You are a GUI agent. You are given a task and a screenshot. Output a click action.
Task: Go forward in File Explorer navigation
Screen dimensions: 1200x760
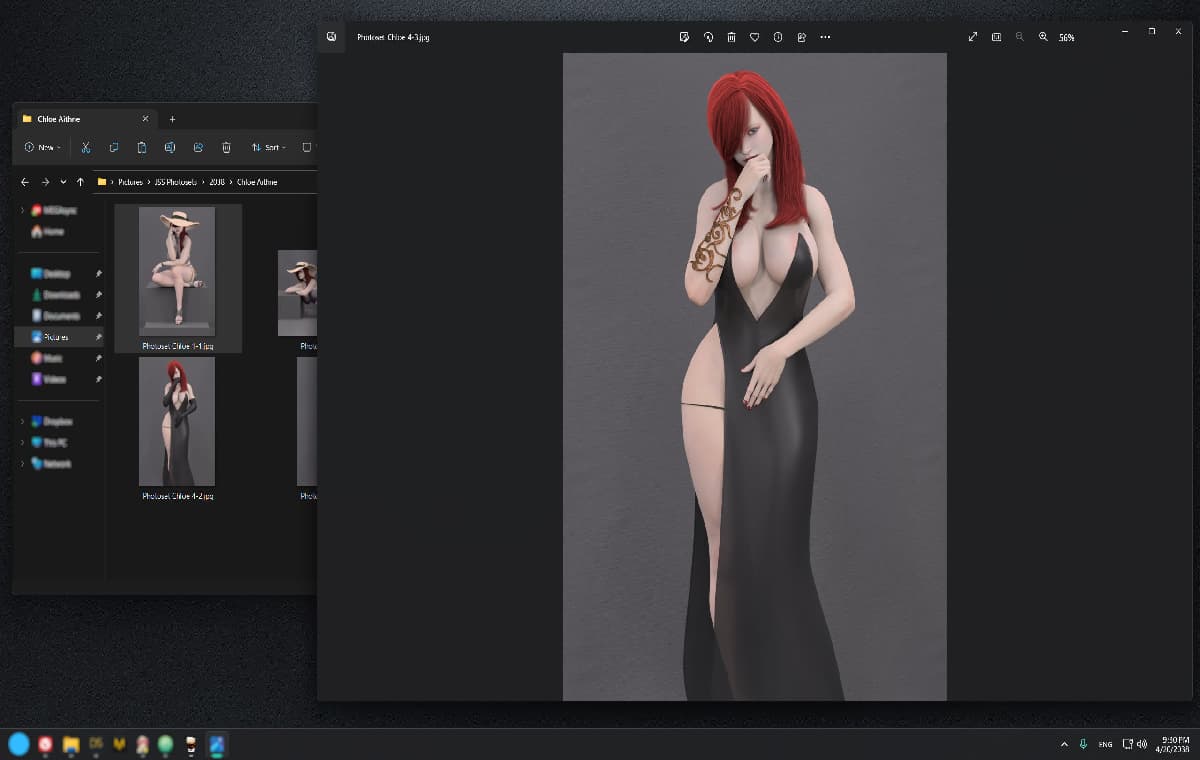(45, 182)
